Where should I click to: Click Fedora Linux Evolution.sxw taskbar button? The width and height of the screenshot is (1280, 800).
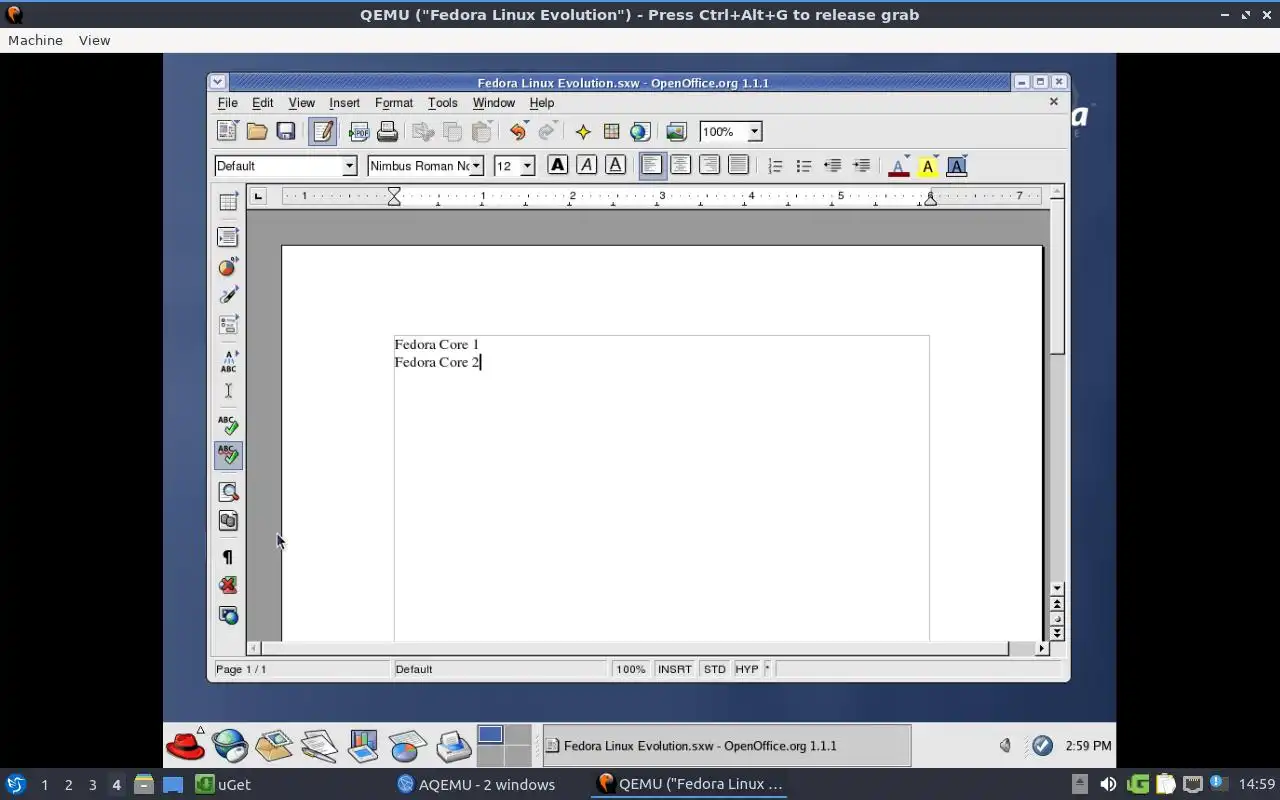[727, 746]
